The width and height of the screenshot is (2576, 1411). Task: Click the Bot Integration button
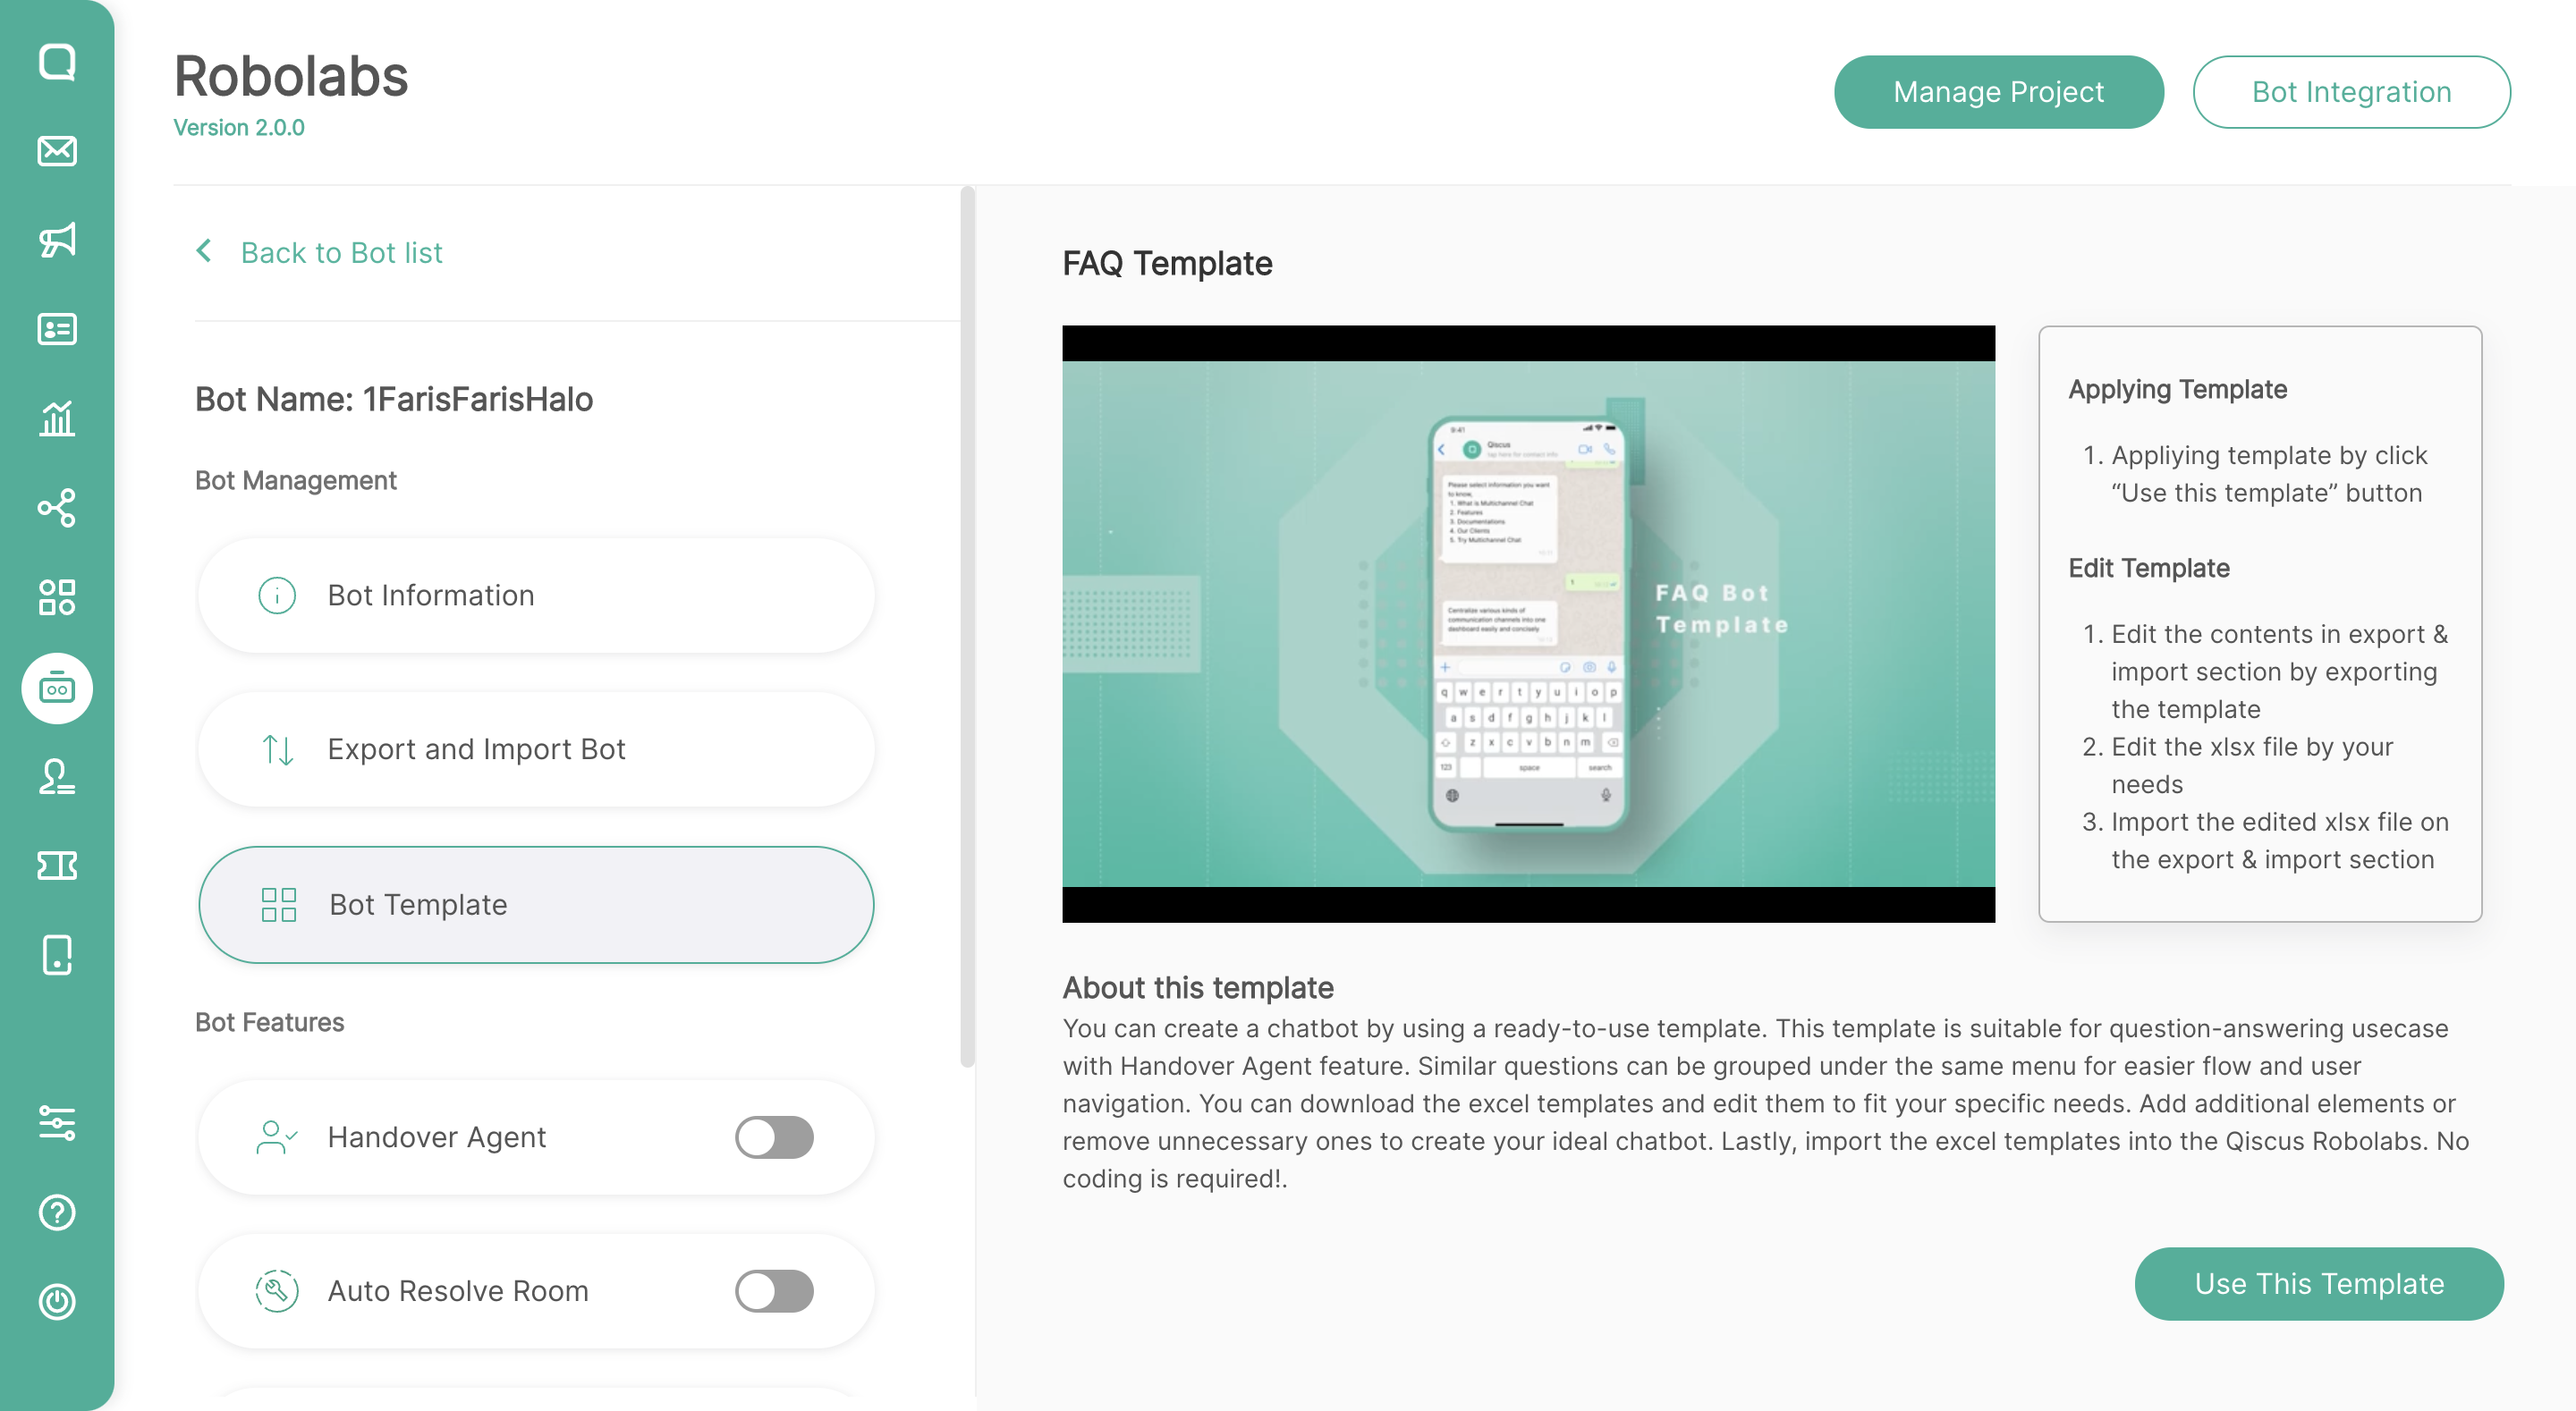tap(2351, 92)
